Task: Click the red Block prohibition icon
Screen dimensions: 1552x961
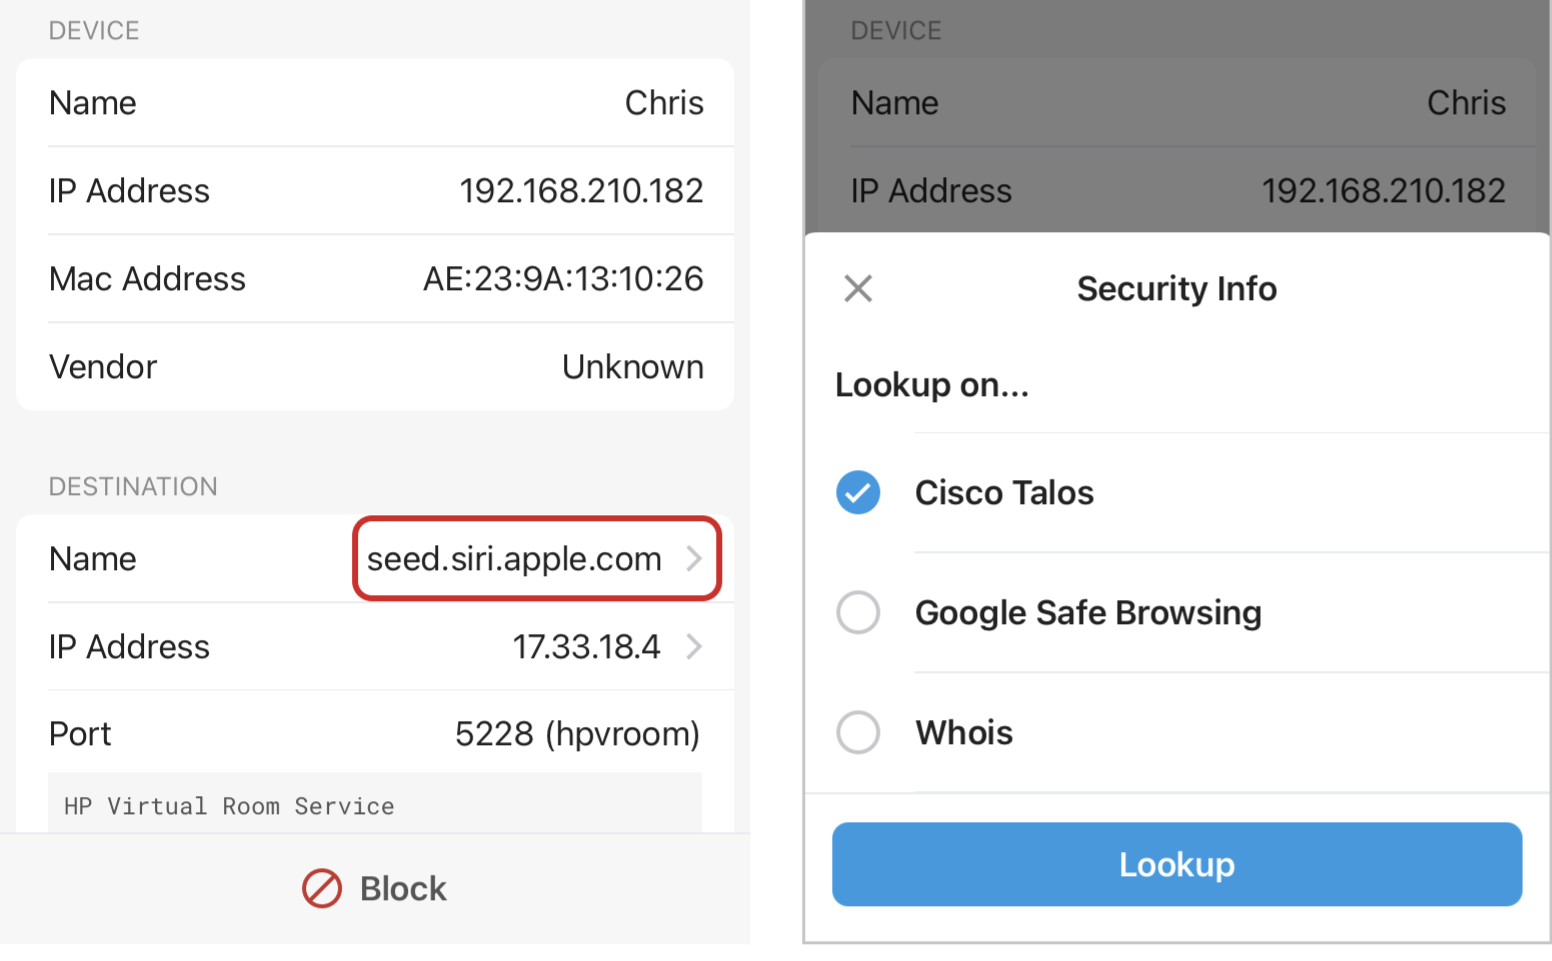Action: click(322, 888)
